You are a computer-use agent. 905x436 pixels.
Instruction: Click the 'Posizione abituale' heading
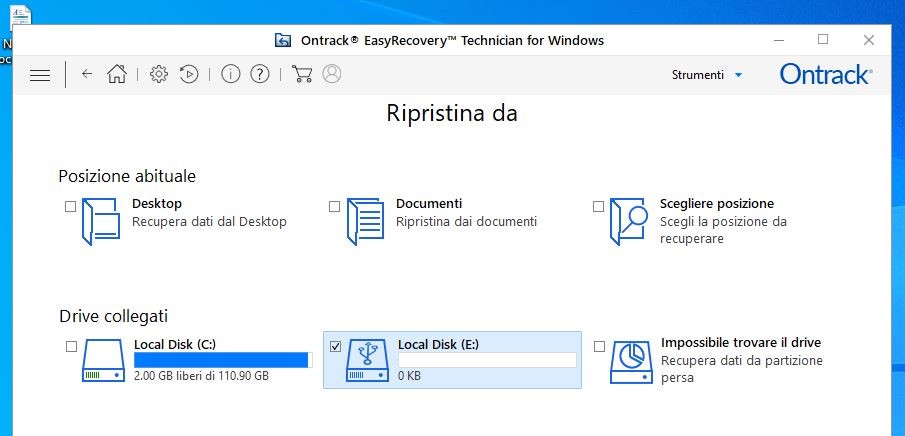pyautogui.click(x=127, y=176)
